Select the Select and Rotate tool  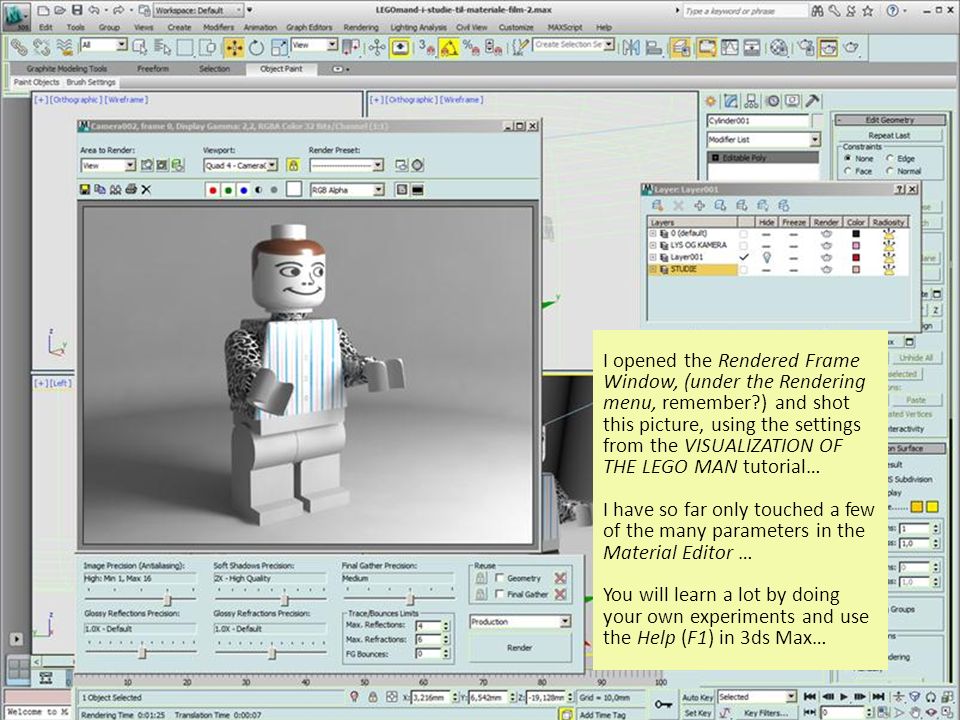(256, 47)
